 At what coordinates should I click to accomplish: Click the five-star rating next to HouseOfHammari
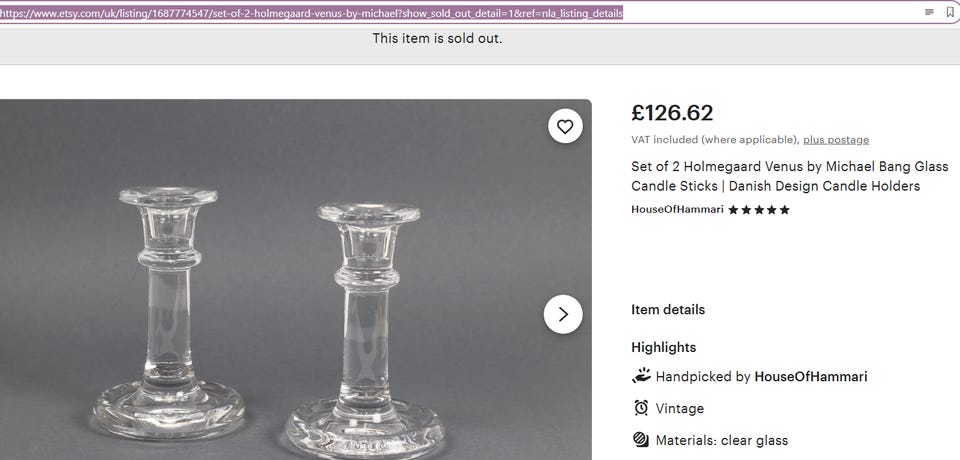coord(759,210)
